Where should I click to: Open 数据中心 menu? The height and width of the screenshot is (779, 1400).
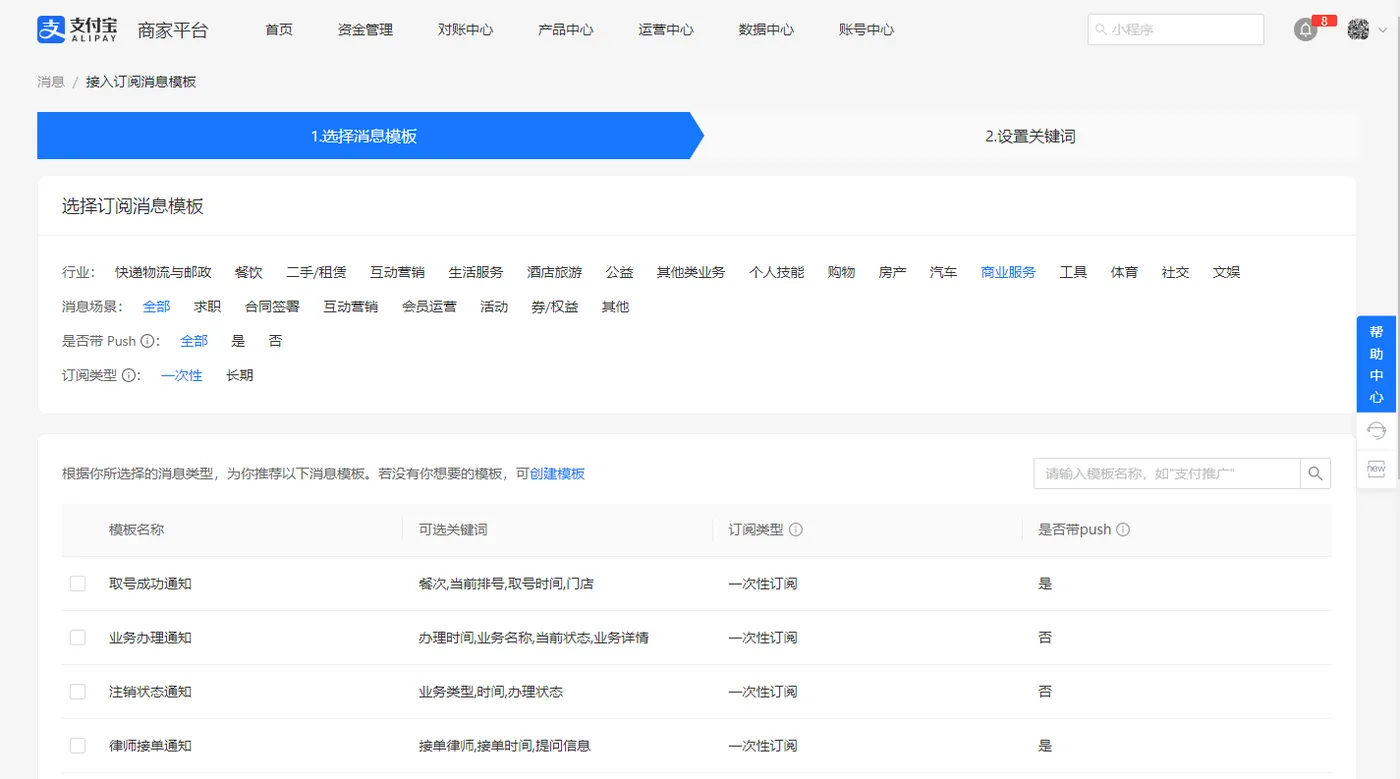pyautogui.click(x=766, y=30)
